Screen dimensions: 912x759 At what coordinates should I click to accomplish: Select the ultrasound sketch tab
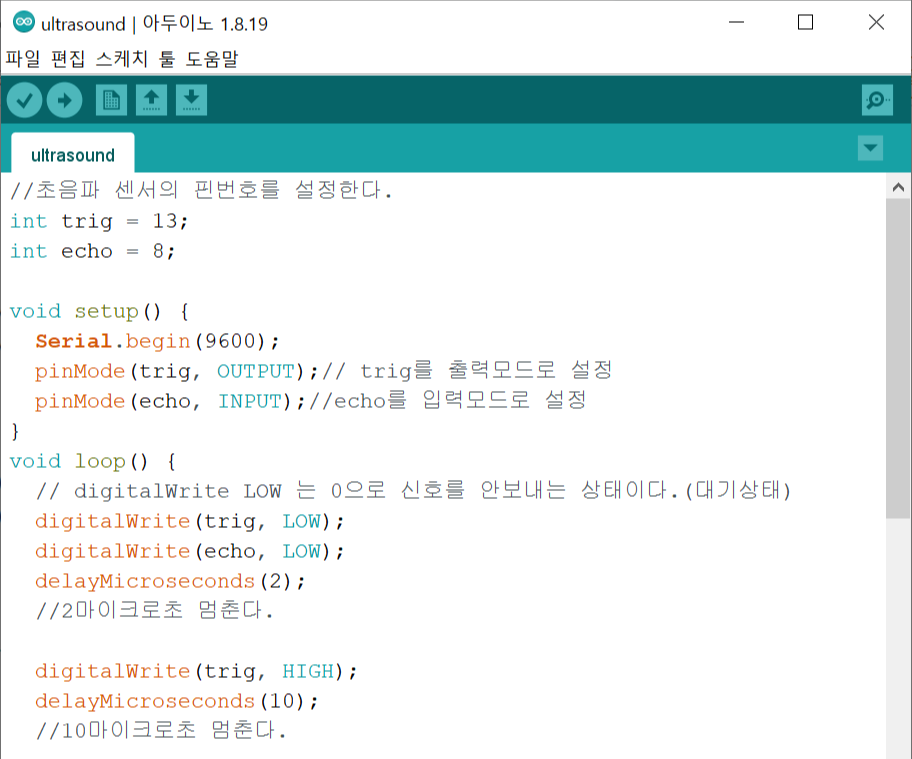point(73,155)
